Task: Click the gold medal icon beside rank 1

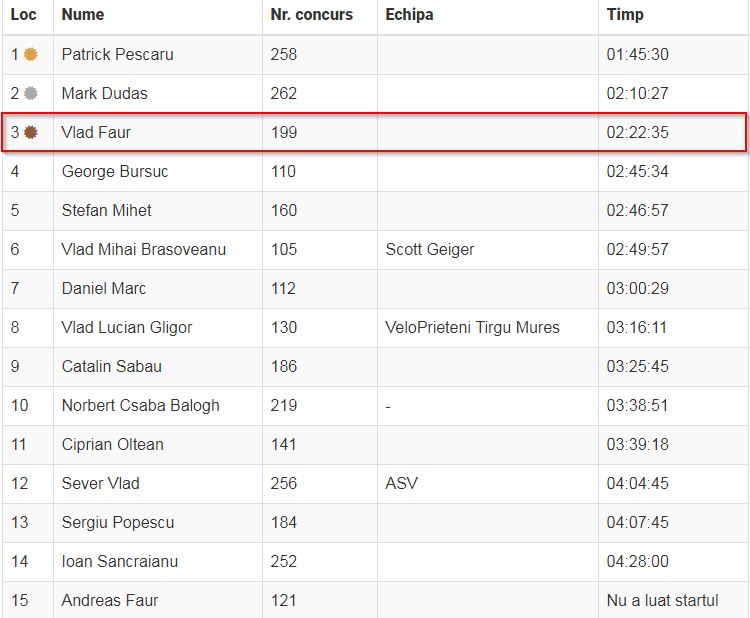Action: (x=31, y=55)
